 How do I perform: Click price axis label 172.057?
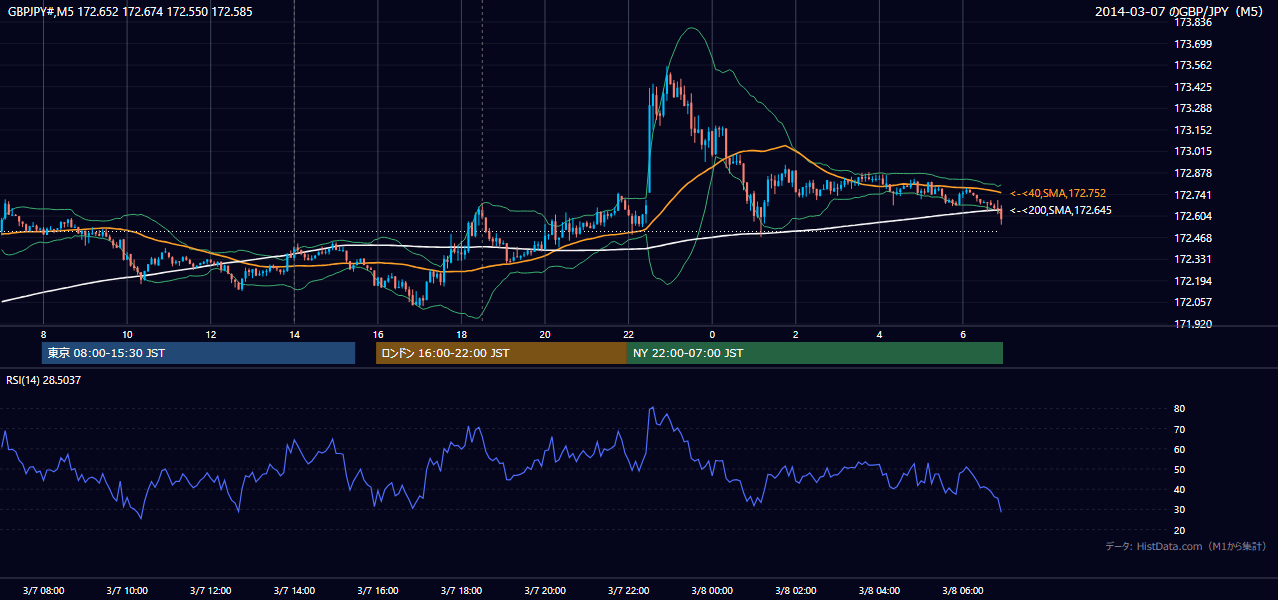click(1193, 302)
